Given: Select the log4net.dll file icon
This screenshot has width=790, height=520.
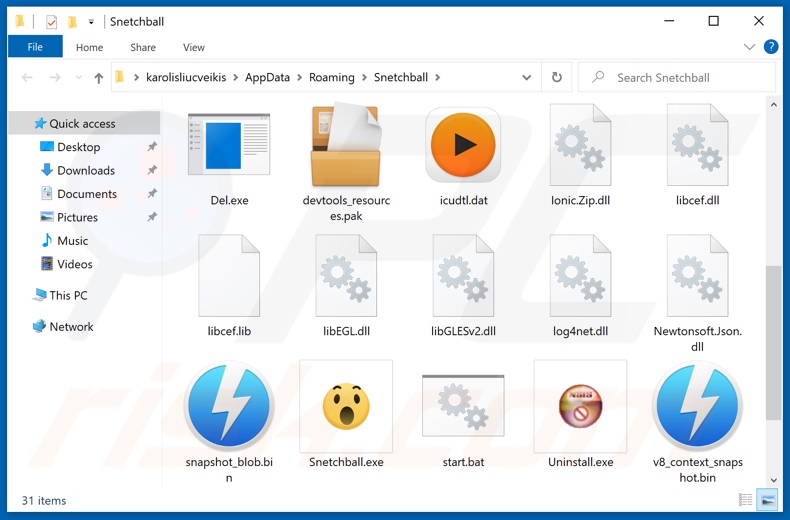Looking at the screenshot, I should (580, 276).
